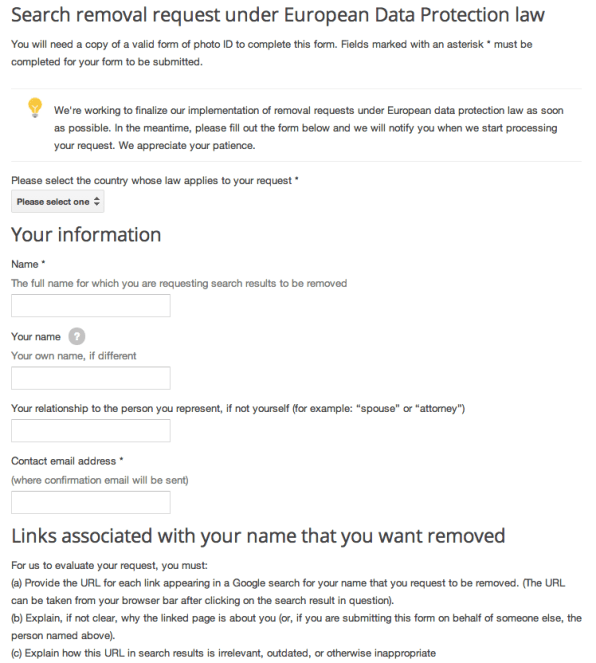This screenshot has height=663, width=596.
Task: Click the full name search results hint
Action: point(179,283)
